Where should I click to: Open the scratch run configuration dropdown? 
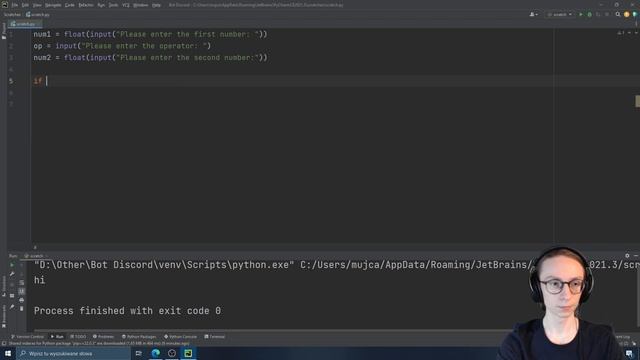pos(560,14)
